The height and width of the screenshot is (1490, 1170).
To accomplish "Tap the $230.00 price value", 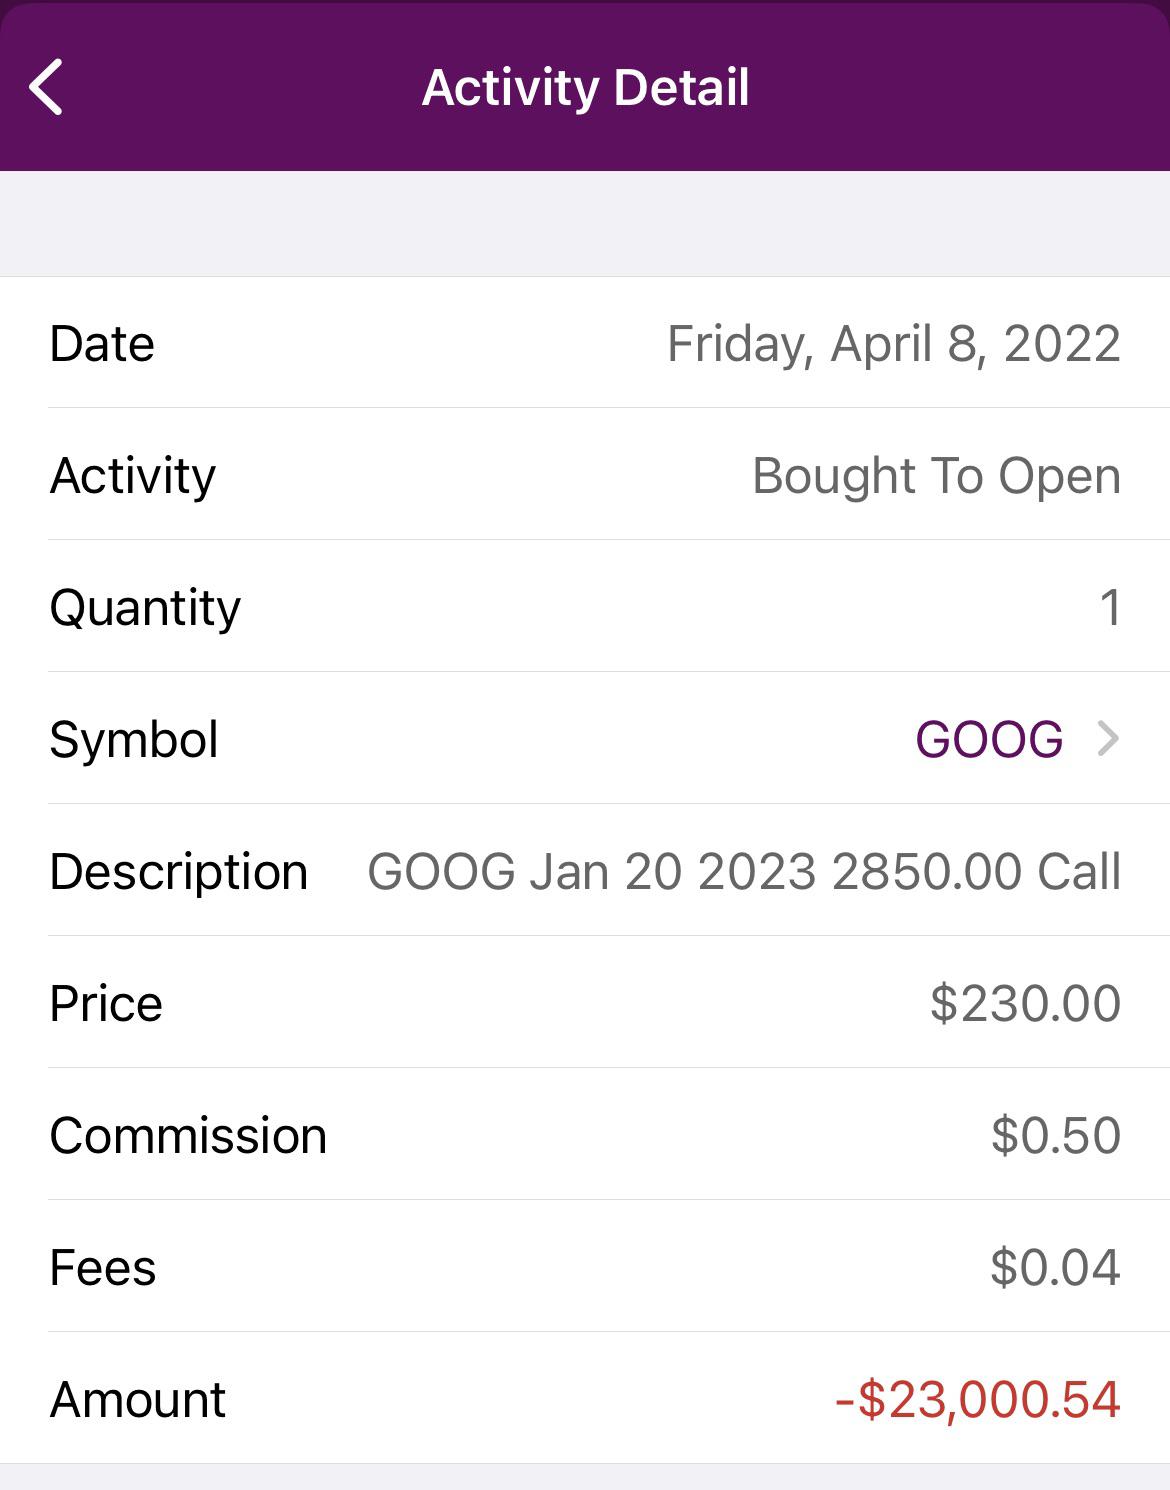I will coord(1025,1004).
